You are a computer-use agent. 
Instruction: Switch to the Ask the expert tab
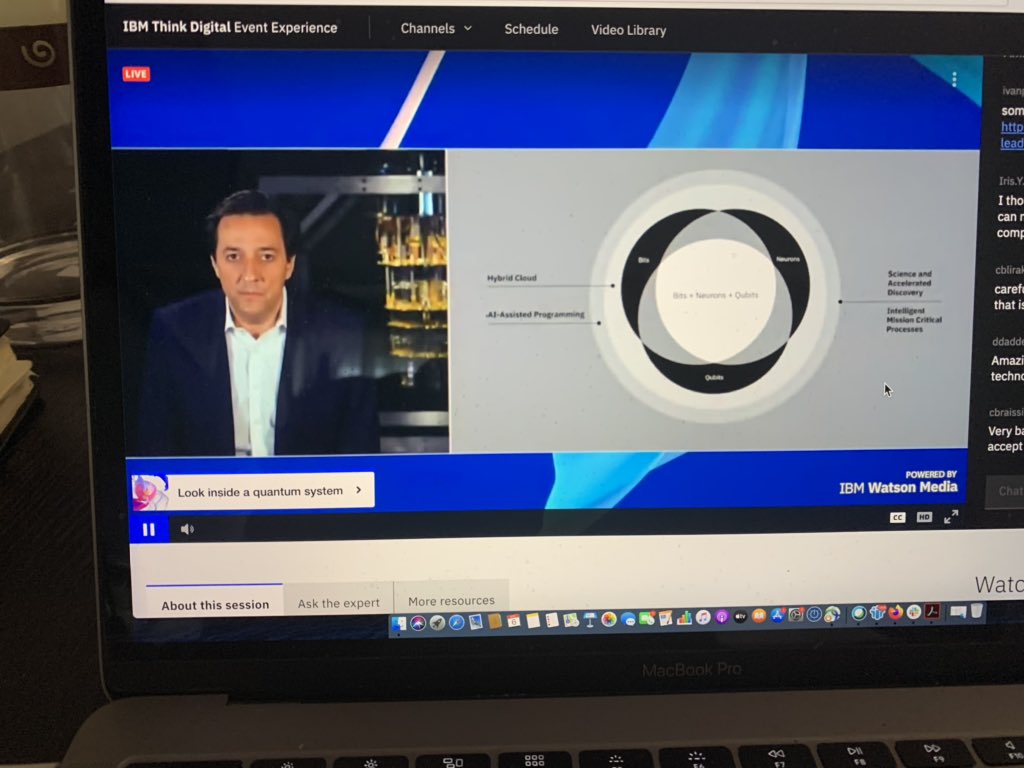click(338, 603)
